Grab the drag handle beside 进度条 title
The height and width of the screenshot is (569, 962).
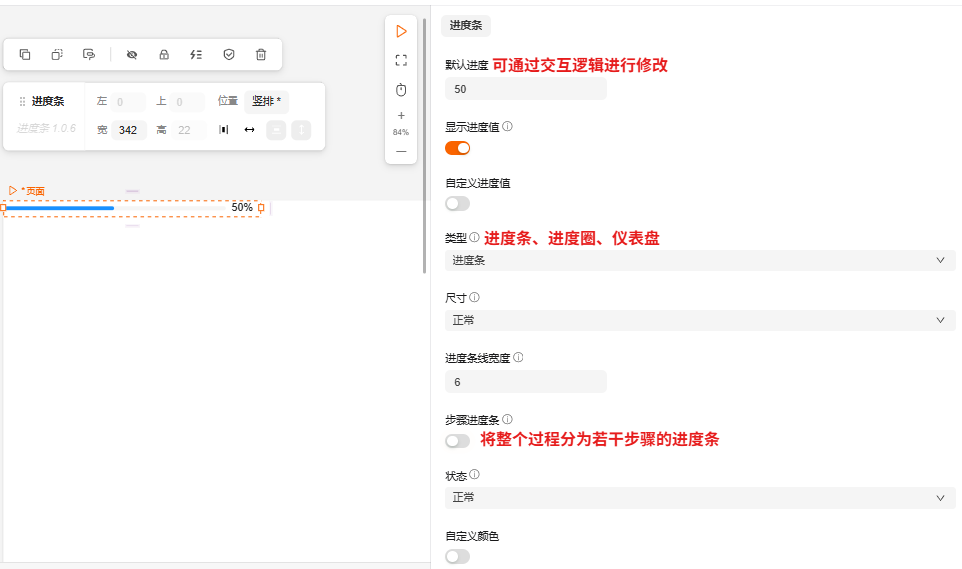(x=22, y=101)
